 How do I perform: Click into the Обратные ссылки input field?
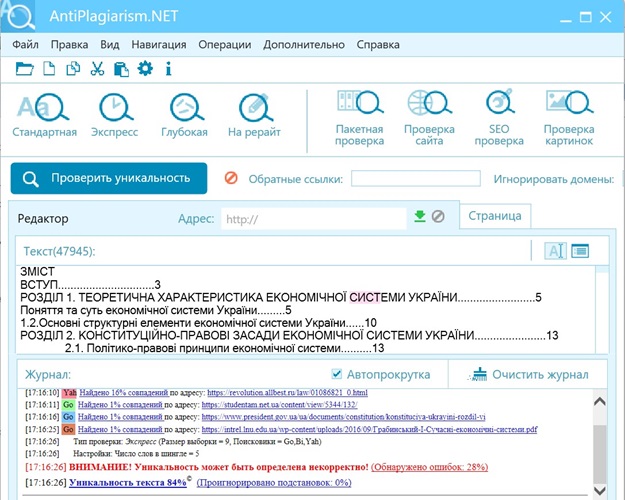(416, 178)
